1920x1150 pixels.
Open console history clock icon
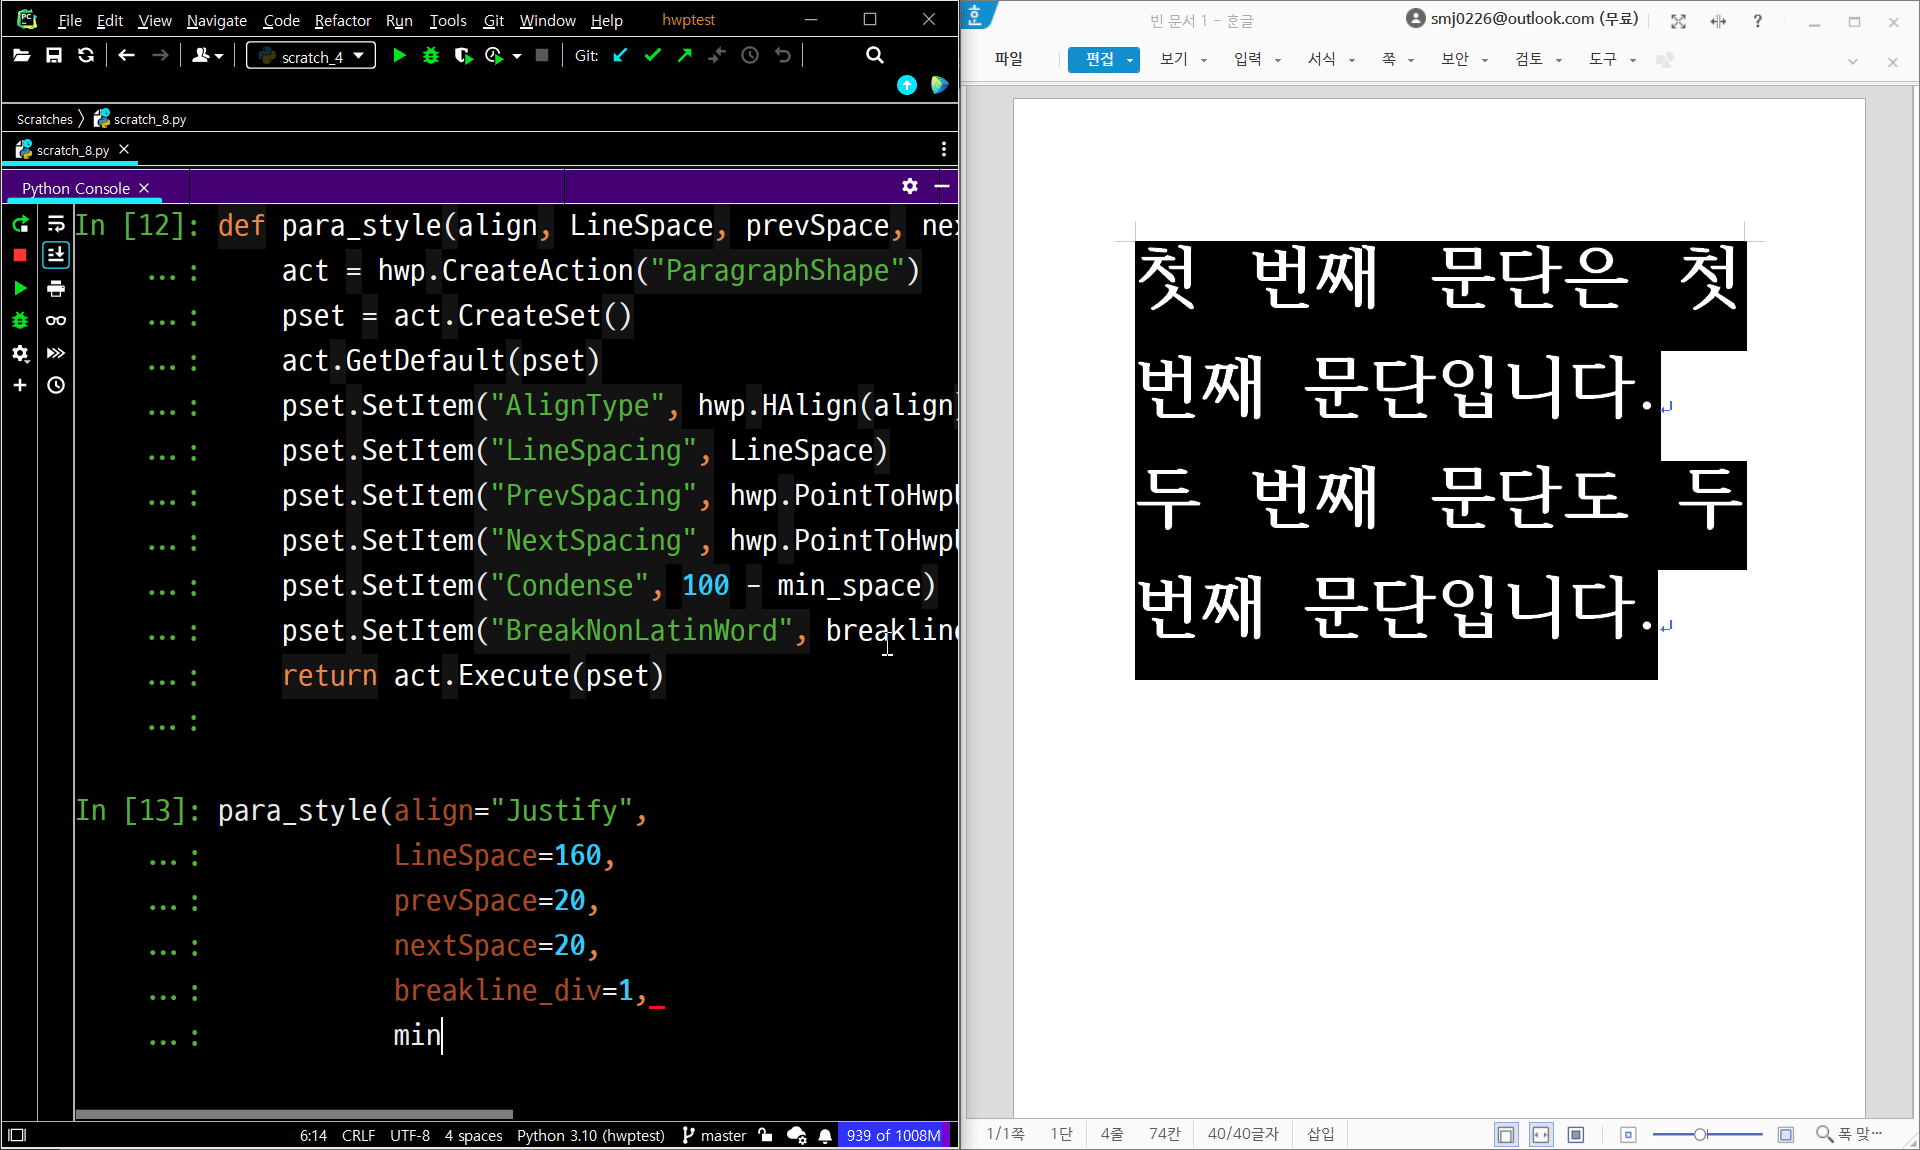pos(56,386)
